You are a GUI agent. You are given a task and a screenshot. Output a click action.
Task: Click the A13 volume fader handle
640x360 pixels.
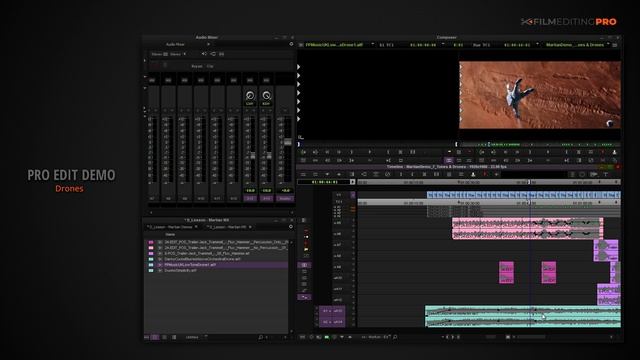click(253, 156)
